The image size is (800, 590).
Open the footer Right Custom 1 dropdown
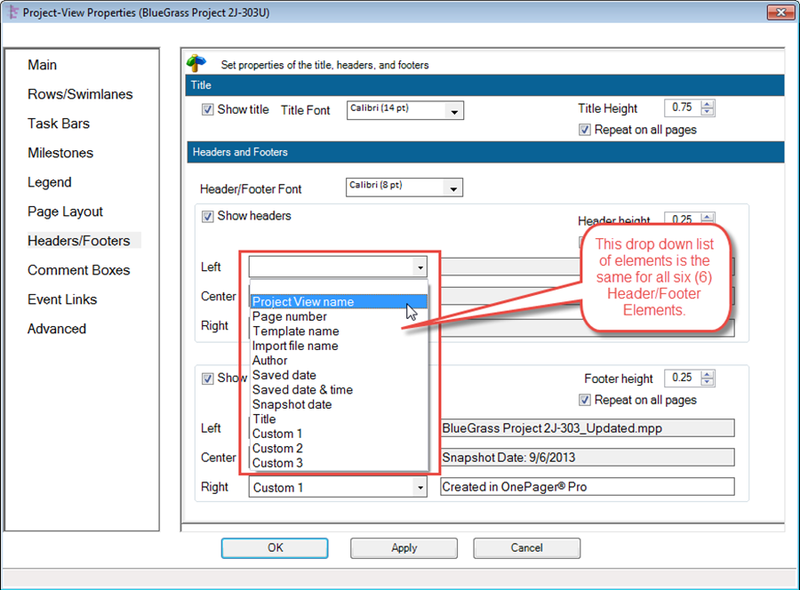tap(420, 488)
